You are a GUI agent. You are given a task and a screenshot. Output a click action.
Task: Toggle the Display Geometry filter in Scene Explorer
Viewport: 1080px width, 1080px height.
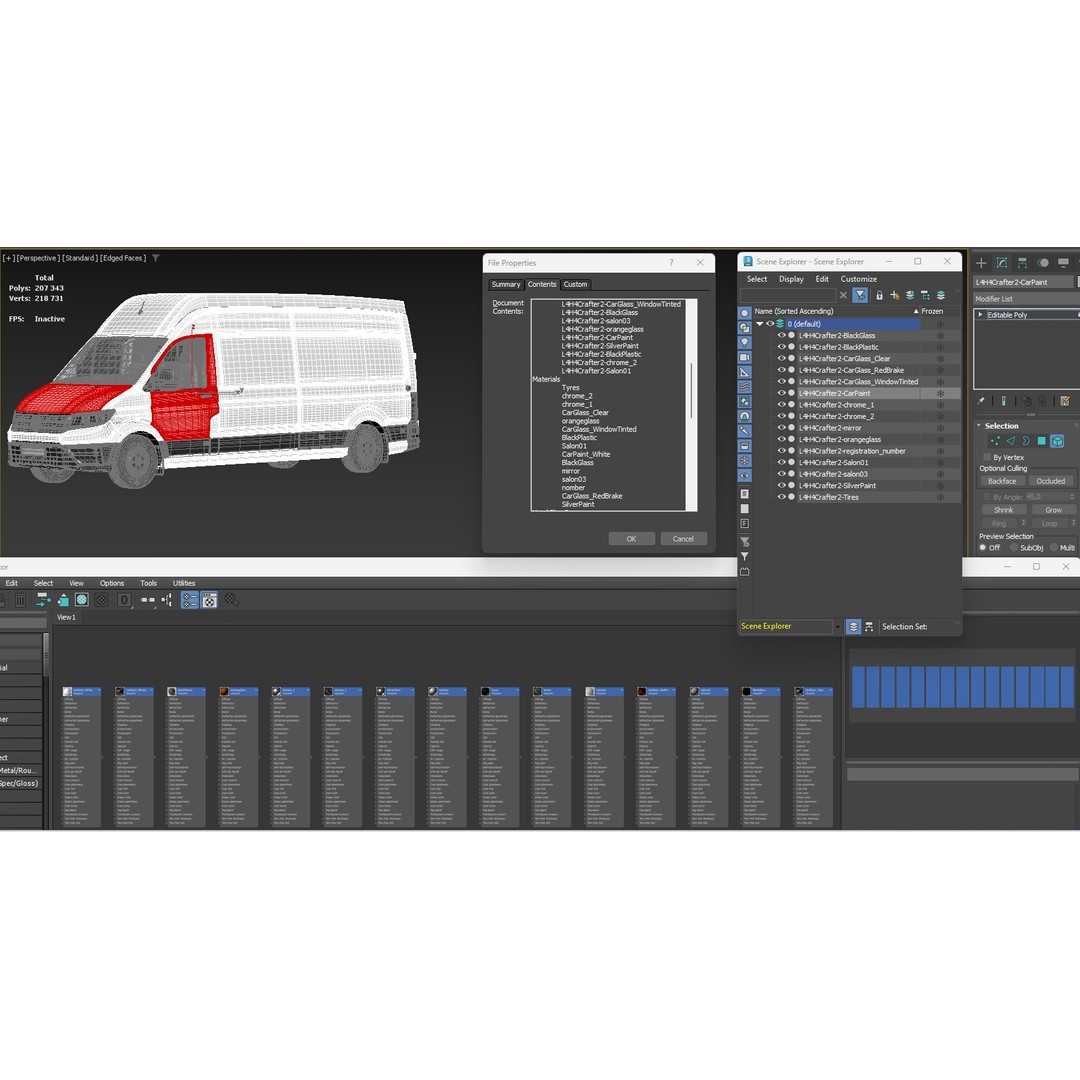(x=745, y=313)
